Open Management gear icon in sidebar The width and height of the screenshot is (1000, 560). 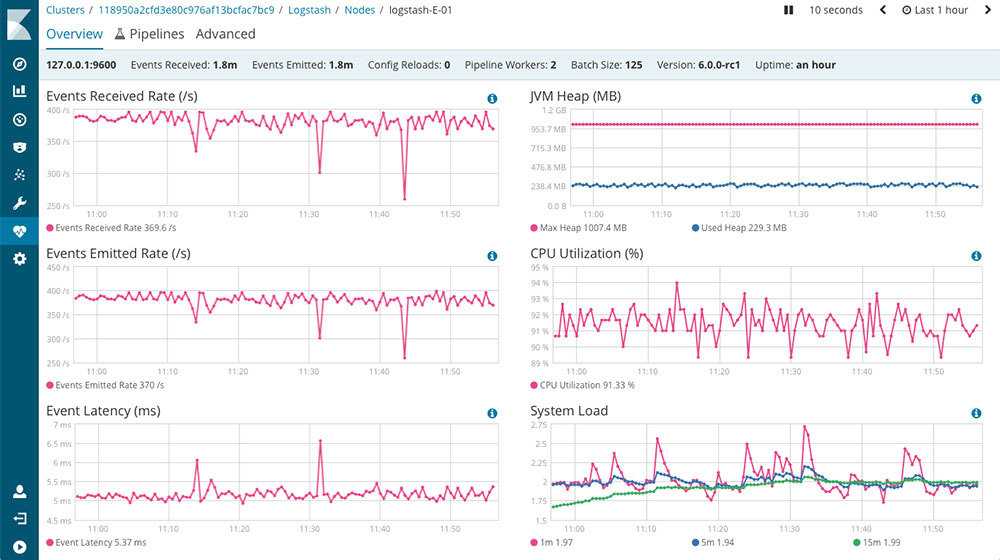pyautogui.click(x=19, y=258)
